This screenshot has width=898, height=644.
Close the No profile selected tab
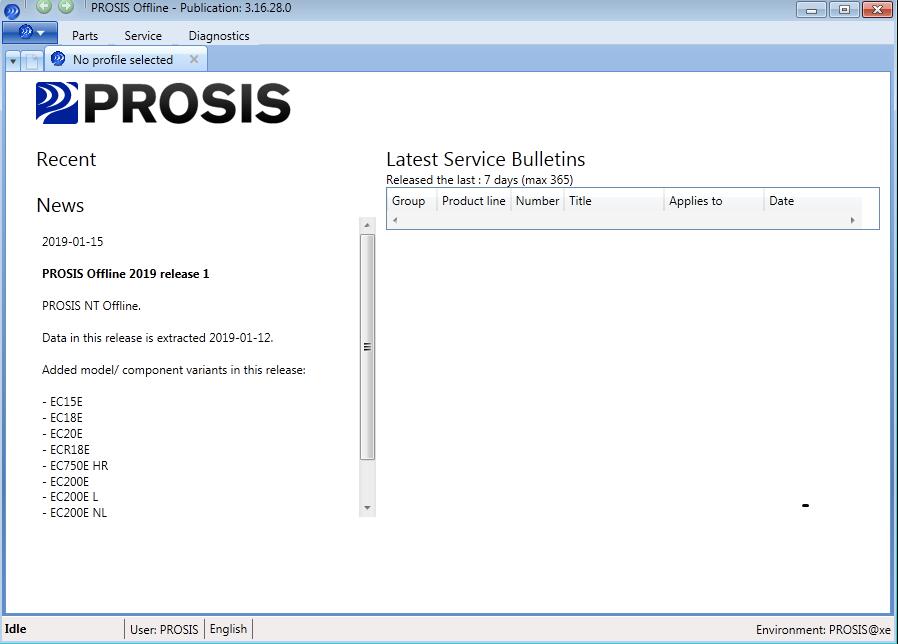point(194,59)
